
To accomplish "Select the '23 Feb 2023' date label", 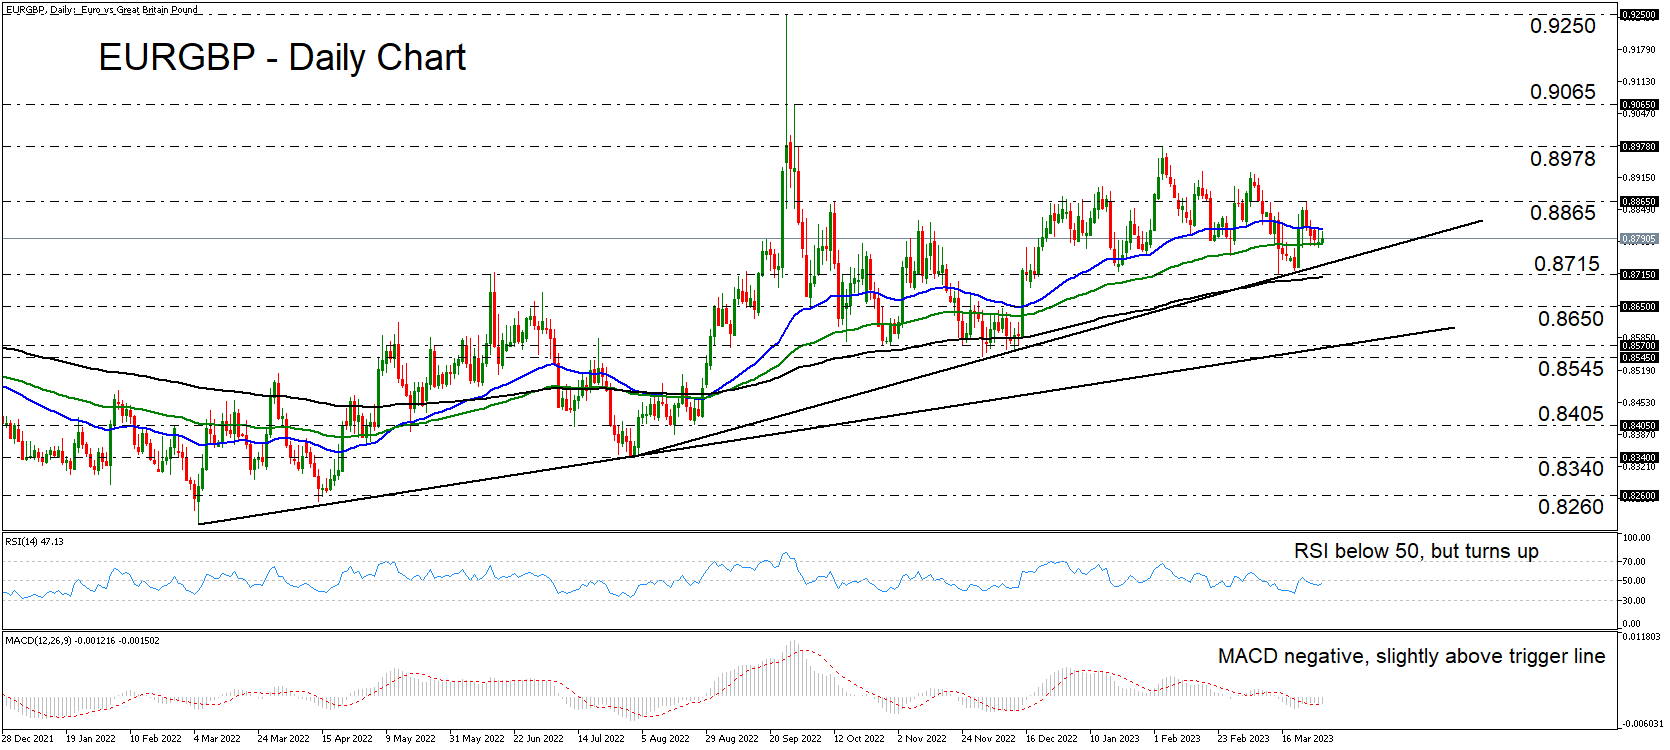I will pos(1243,739).
